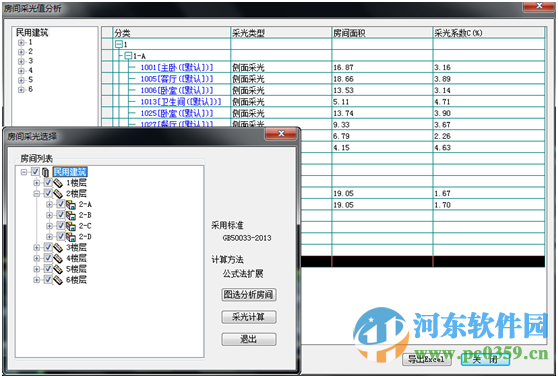Click the area value 18.66
Screen dimensions: 558x378
coord(343,79)
